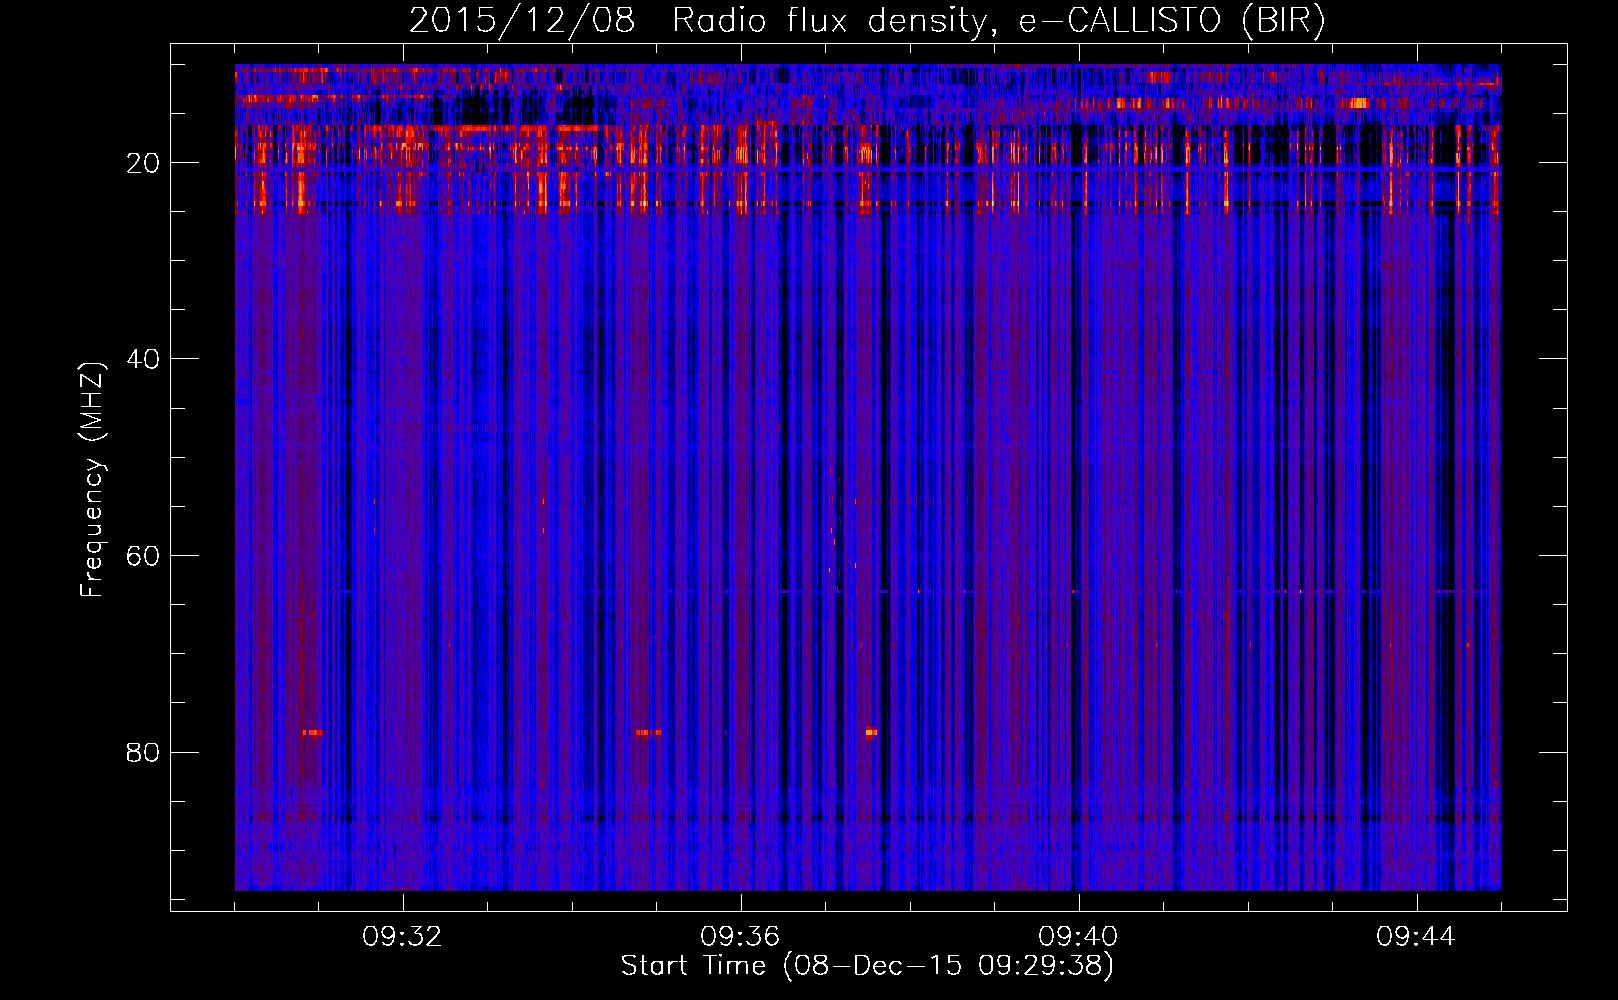Click the "Frequency (MHZ)" y-axis label
1618x1000 pixels.
(92, 480)
